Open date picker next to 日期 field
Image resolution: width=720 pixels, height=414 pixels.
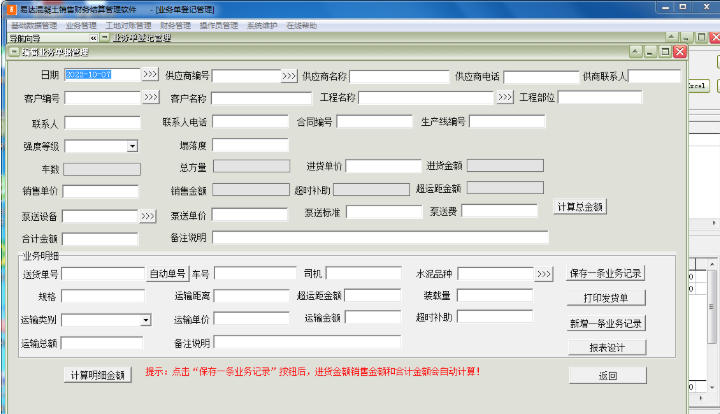point(150,74)
